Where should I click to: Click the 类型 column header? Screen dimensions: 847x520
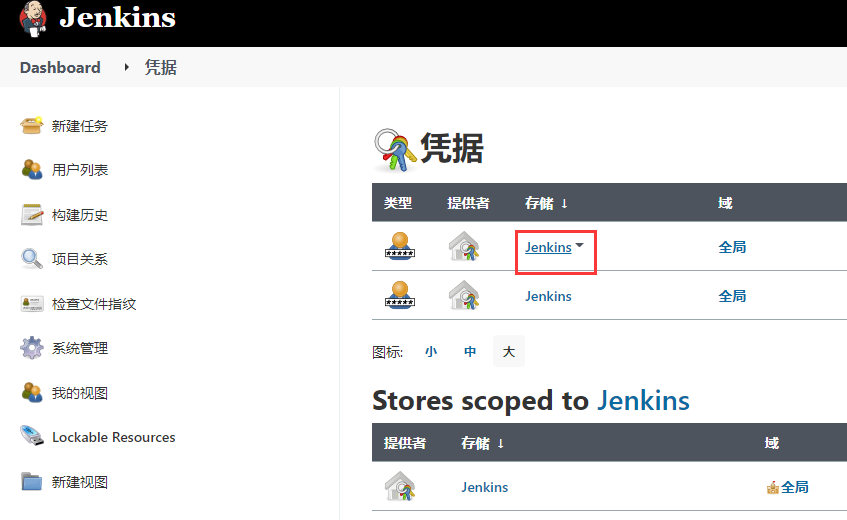(x=398, y=203)
